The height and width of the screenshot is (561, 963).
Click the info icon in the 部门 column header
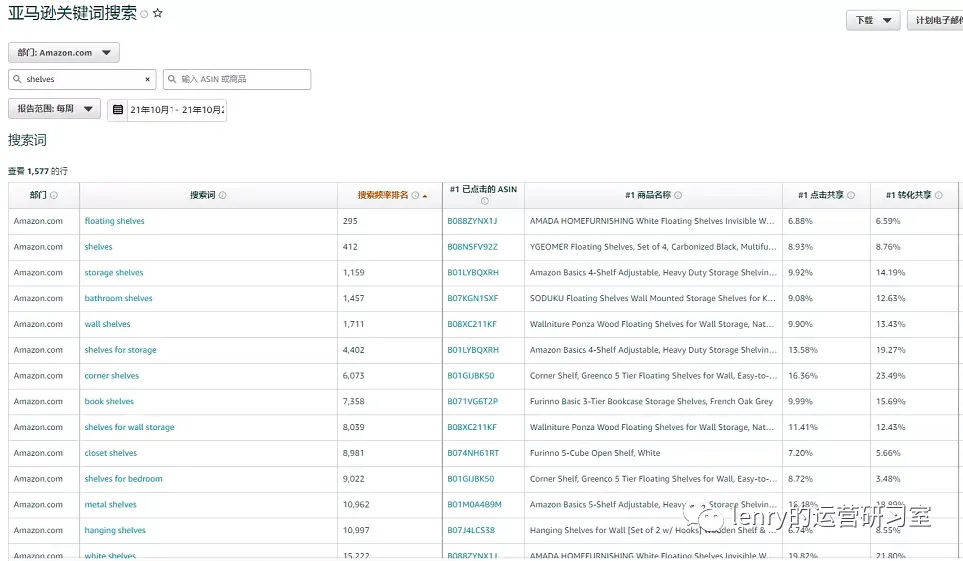tap(54, 195)
